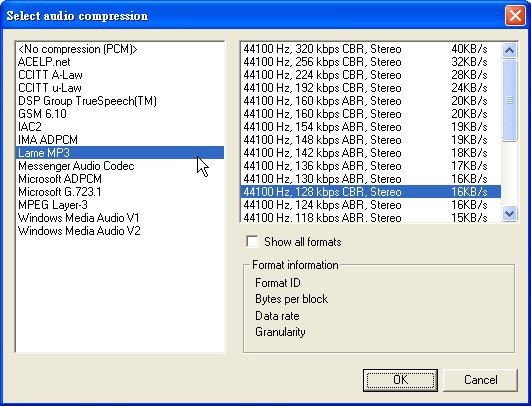Dismiss dialog with Cancel button

(481, 380)
